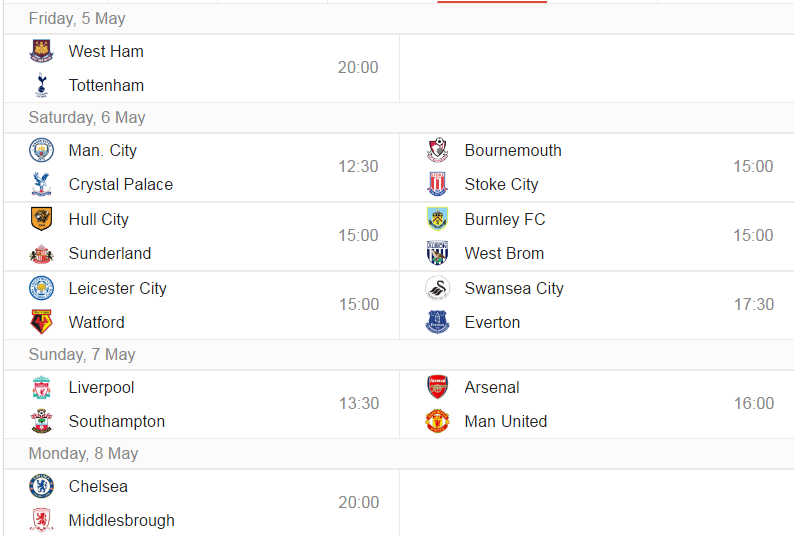
Task: Click the Everton team name
Action: 492,322
